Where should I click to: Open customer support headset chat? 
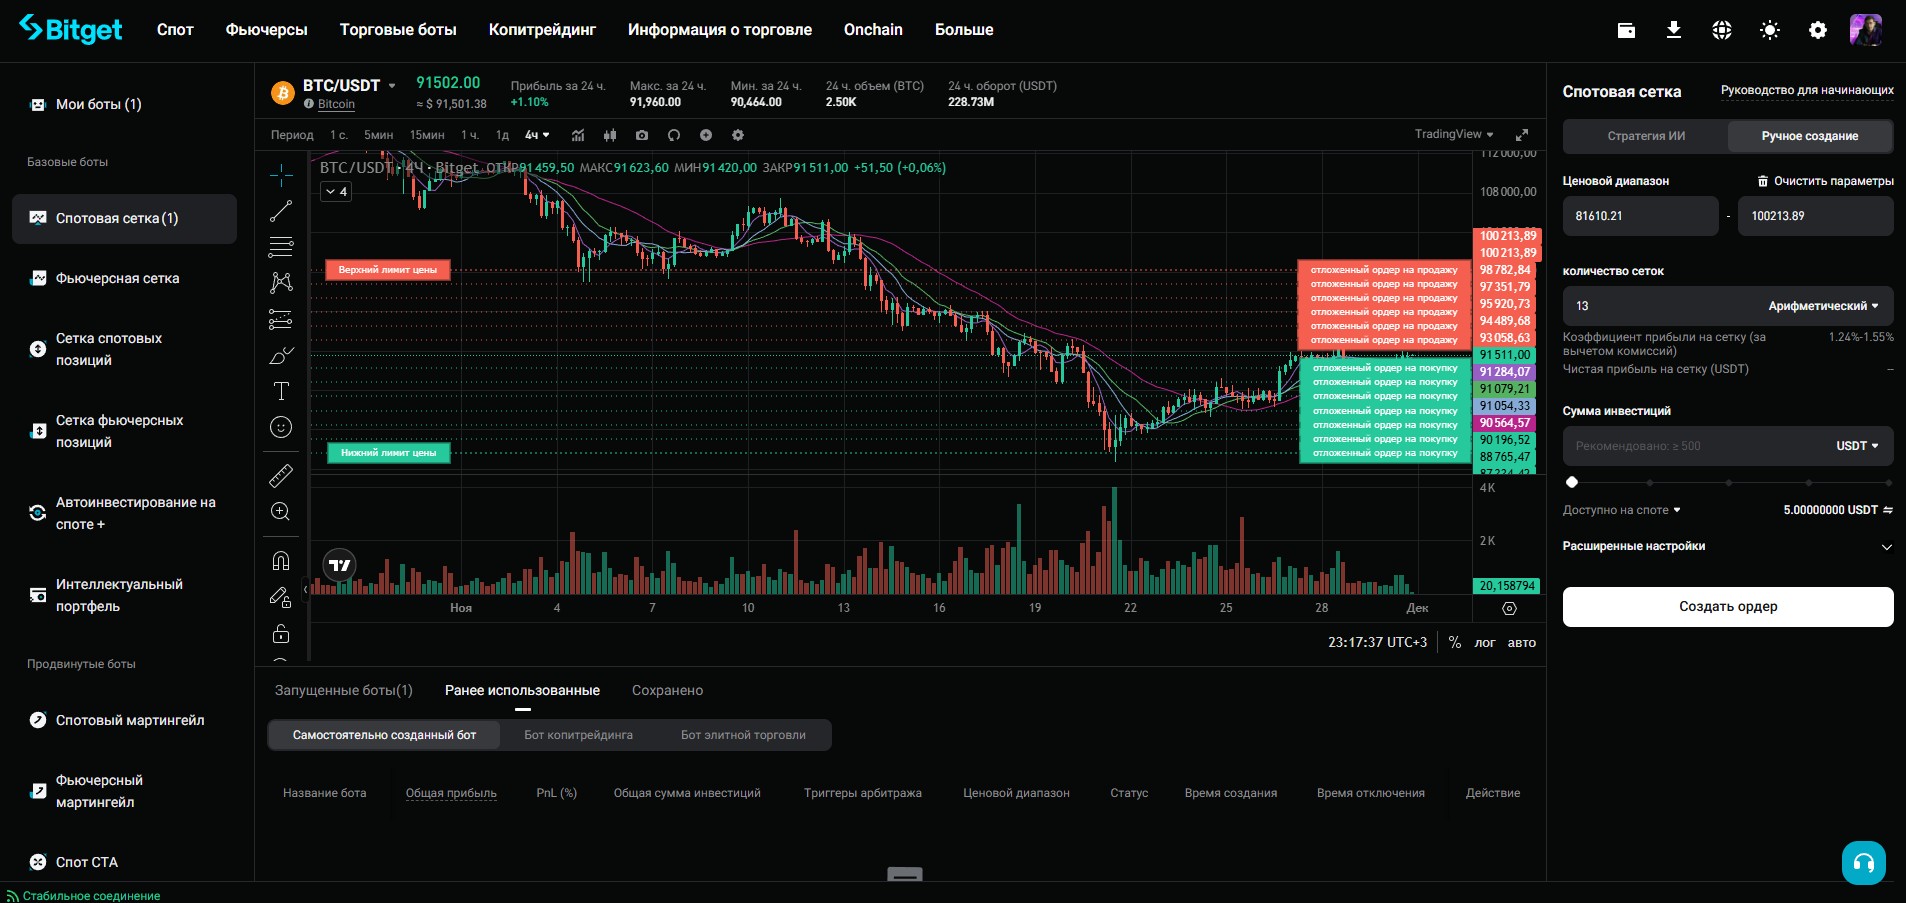(1863, 862)
